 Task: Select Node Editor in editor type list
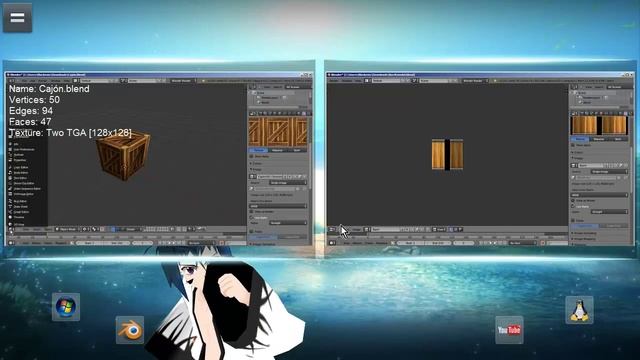[19, 173]
